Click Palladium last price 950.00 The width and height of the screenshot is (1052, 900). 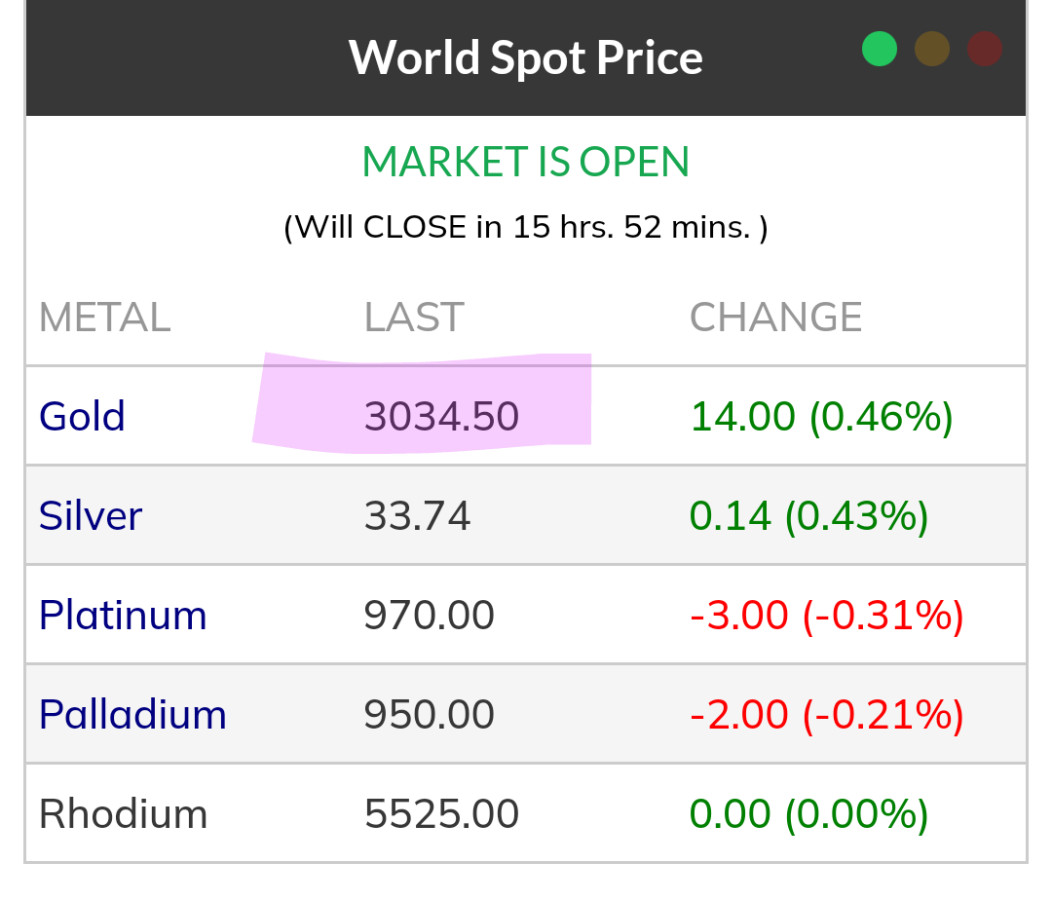pos(428,714)
